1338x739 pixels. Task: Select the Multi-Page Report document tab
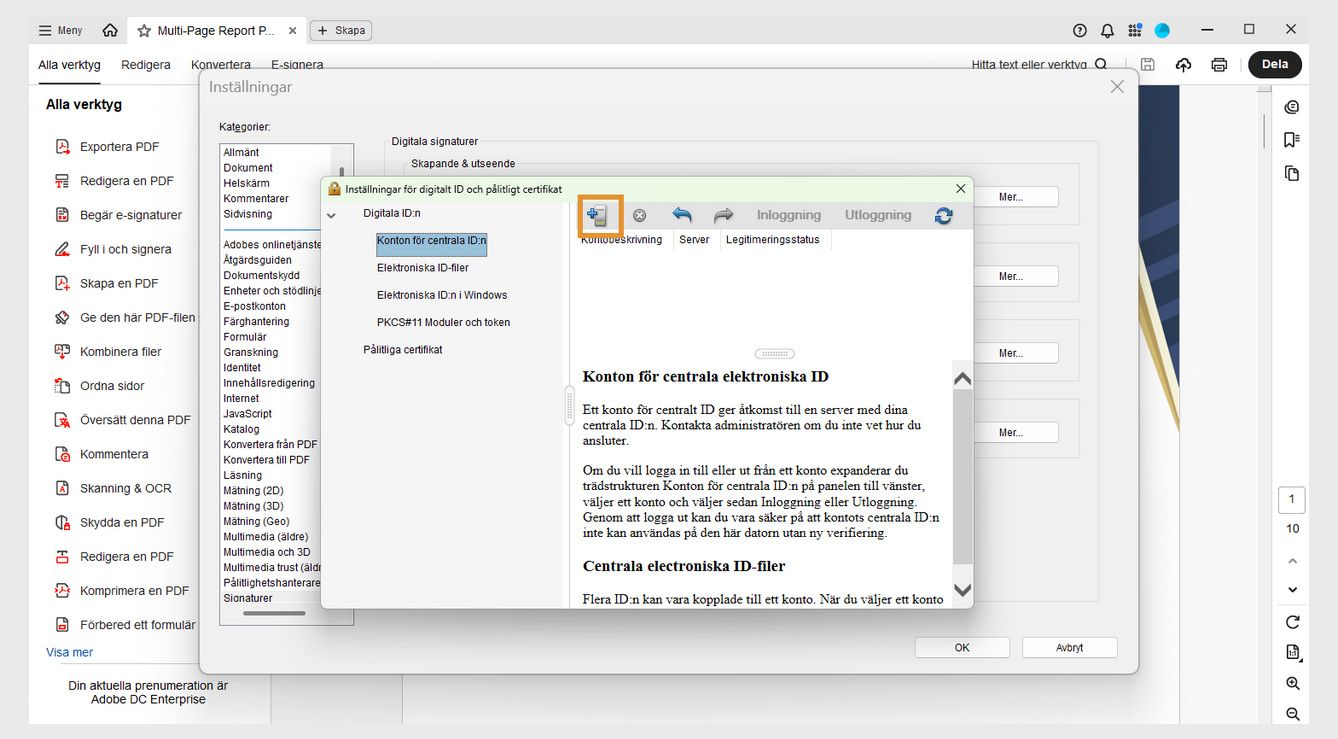pyautogui.click(x=215, y=31)
